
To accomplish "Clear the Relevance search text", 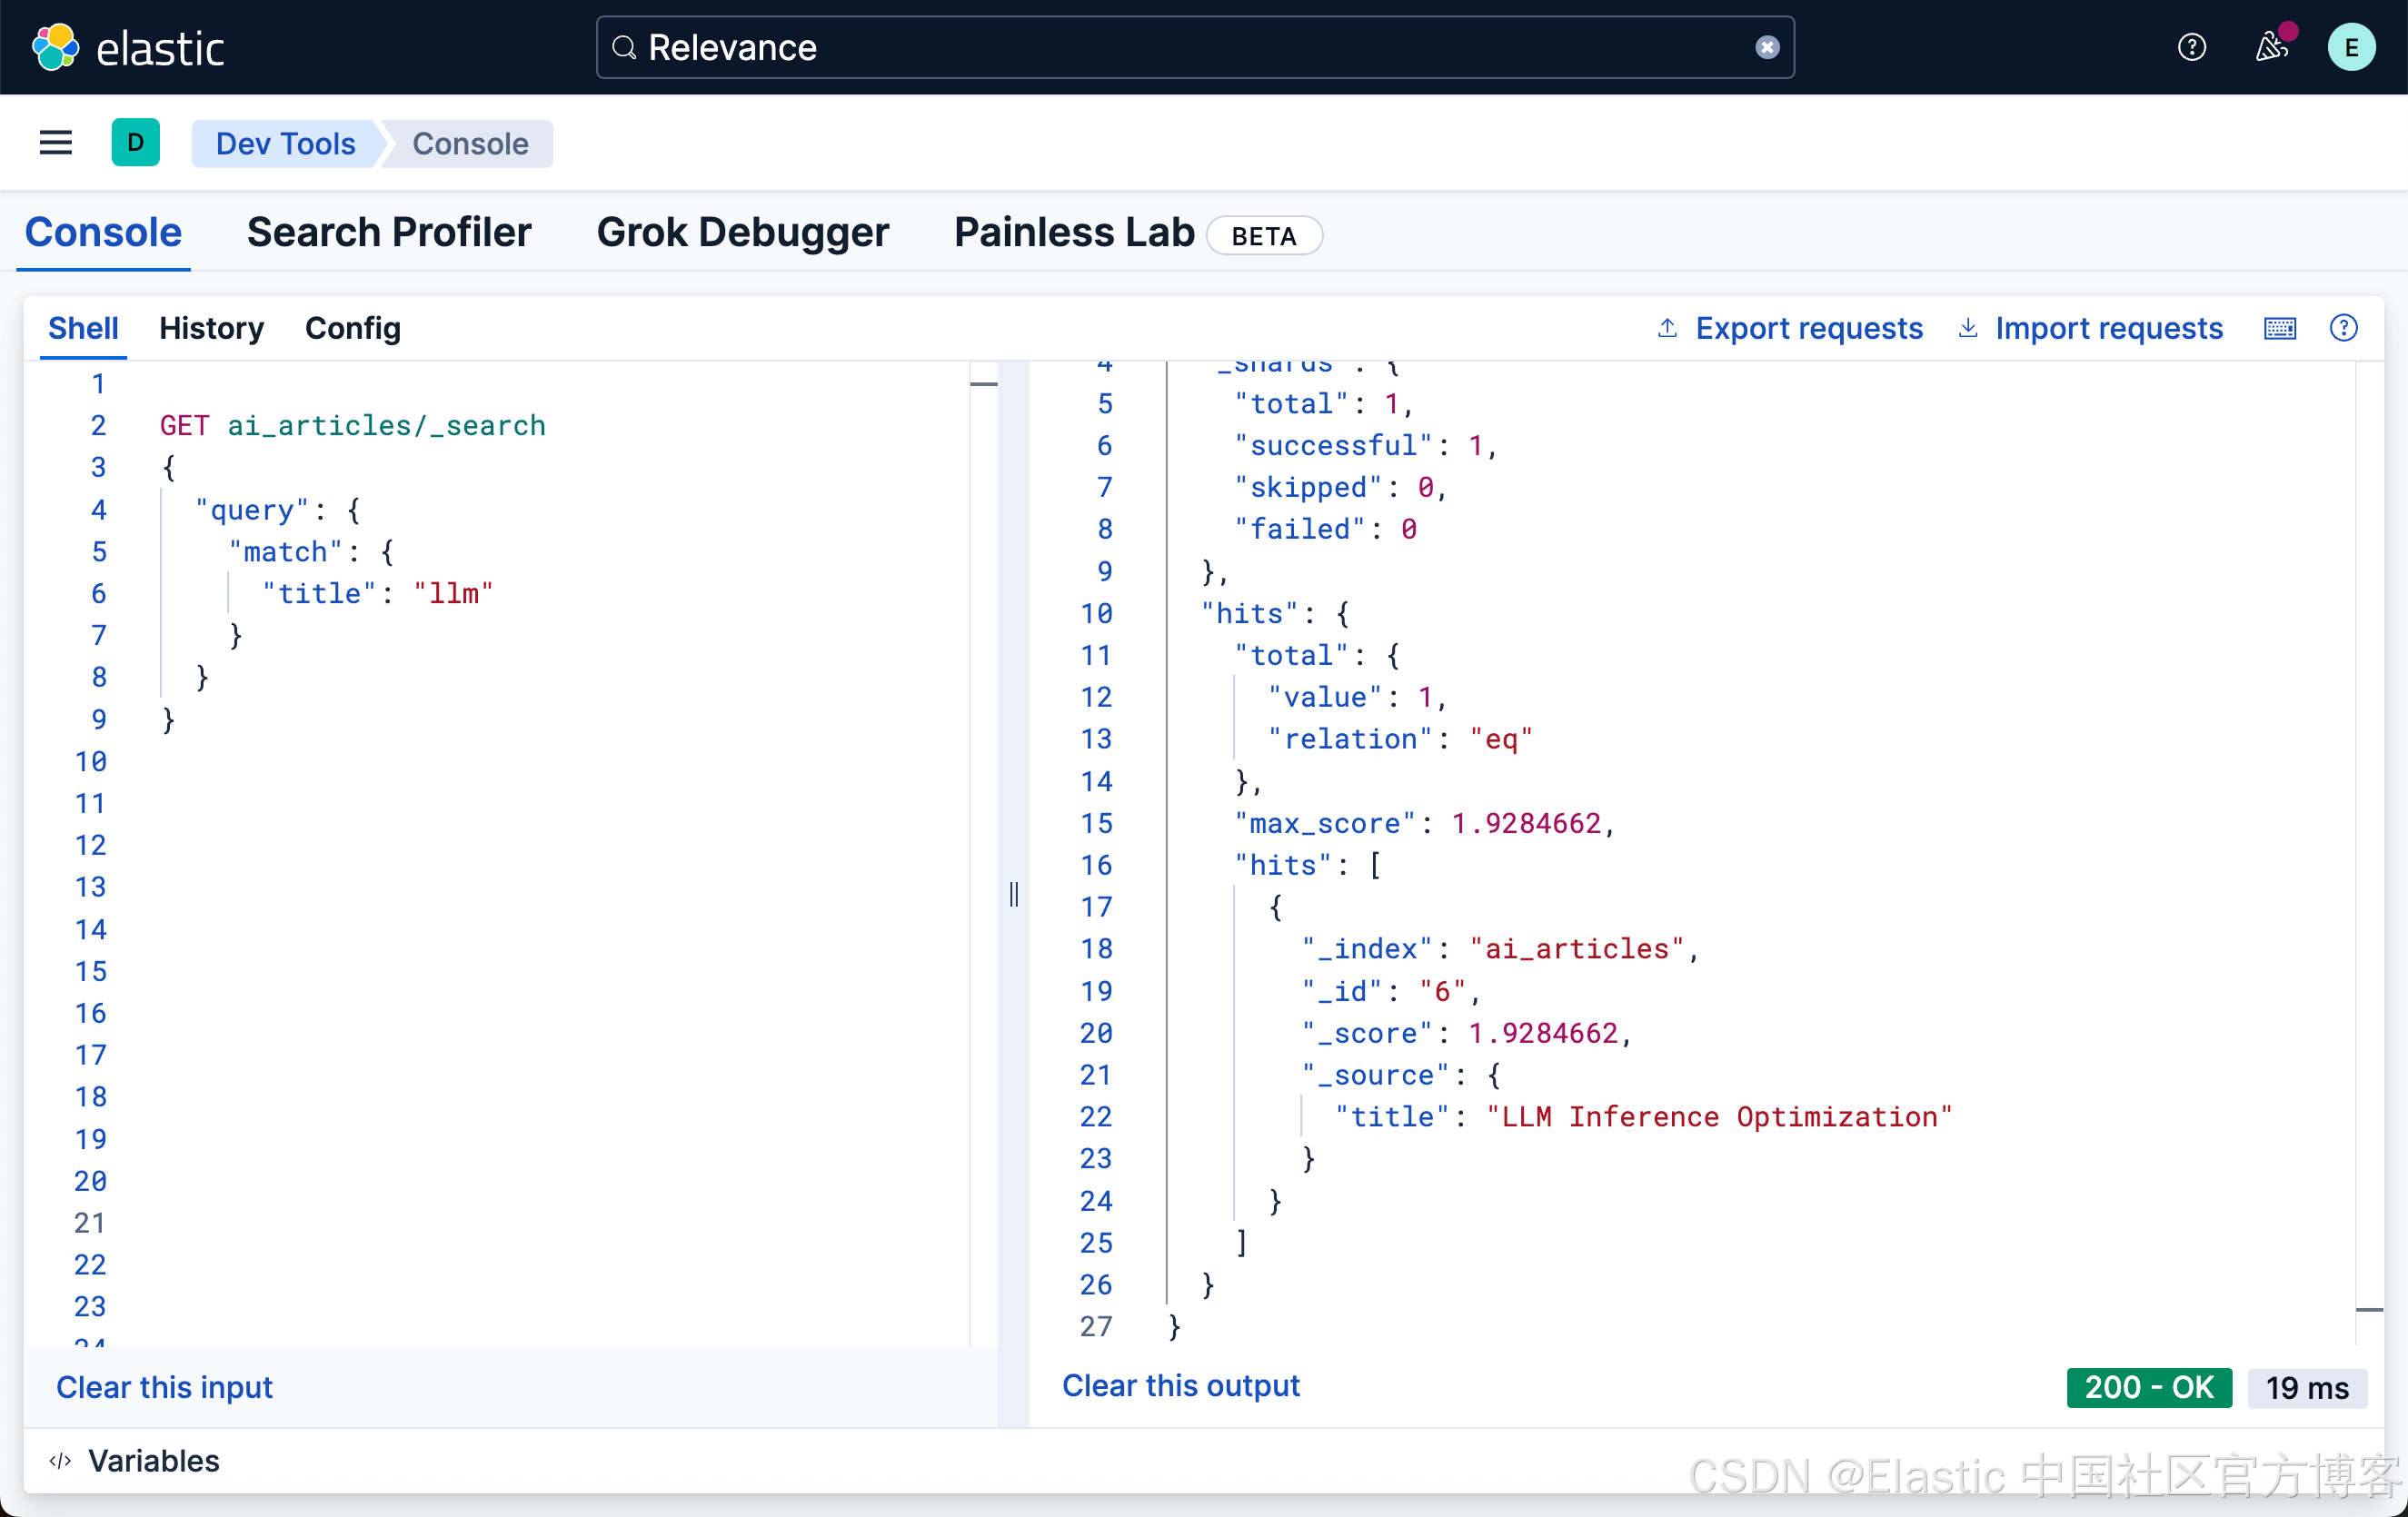I will tap(1767, 47).
